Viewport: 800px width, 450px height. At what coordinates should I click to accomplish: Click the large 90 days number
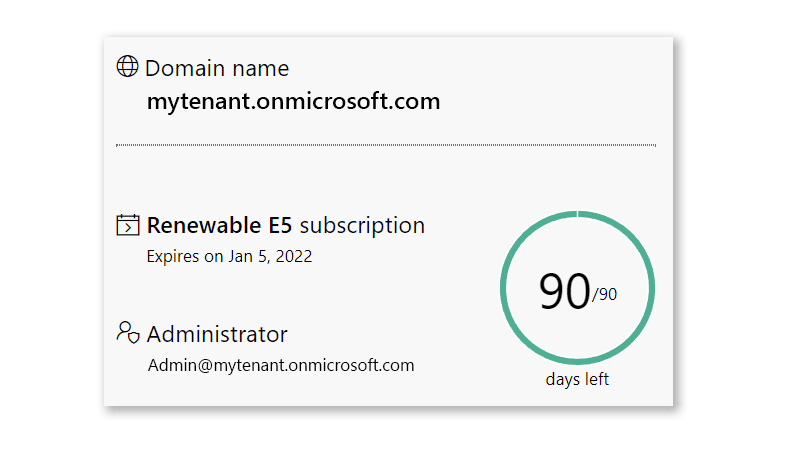(x=564, y=291)
